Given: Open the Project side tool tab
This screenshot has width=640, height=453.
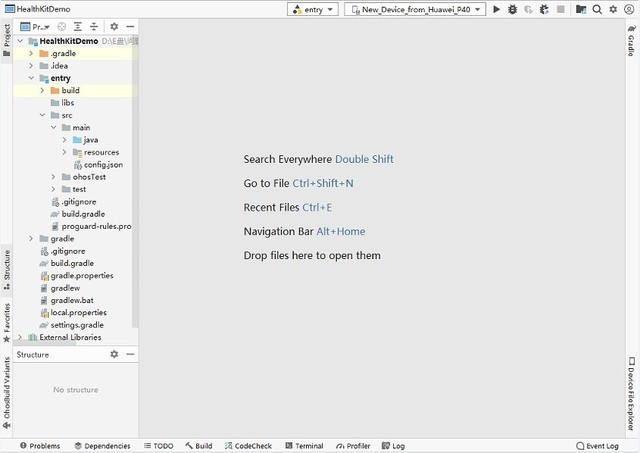Looking at the screenshot, I should click(x=7, y=40).
